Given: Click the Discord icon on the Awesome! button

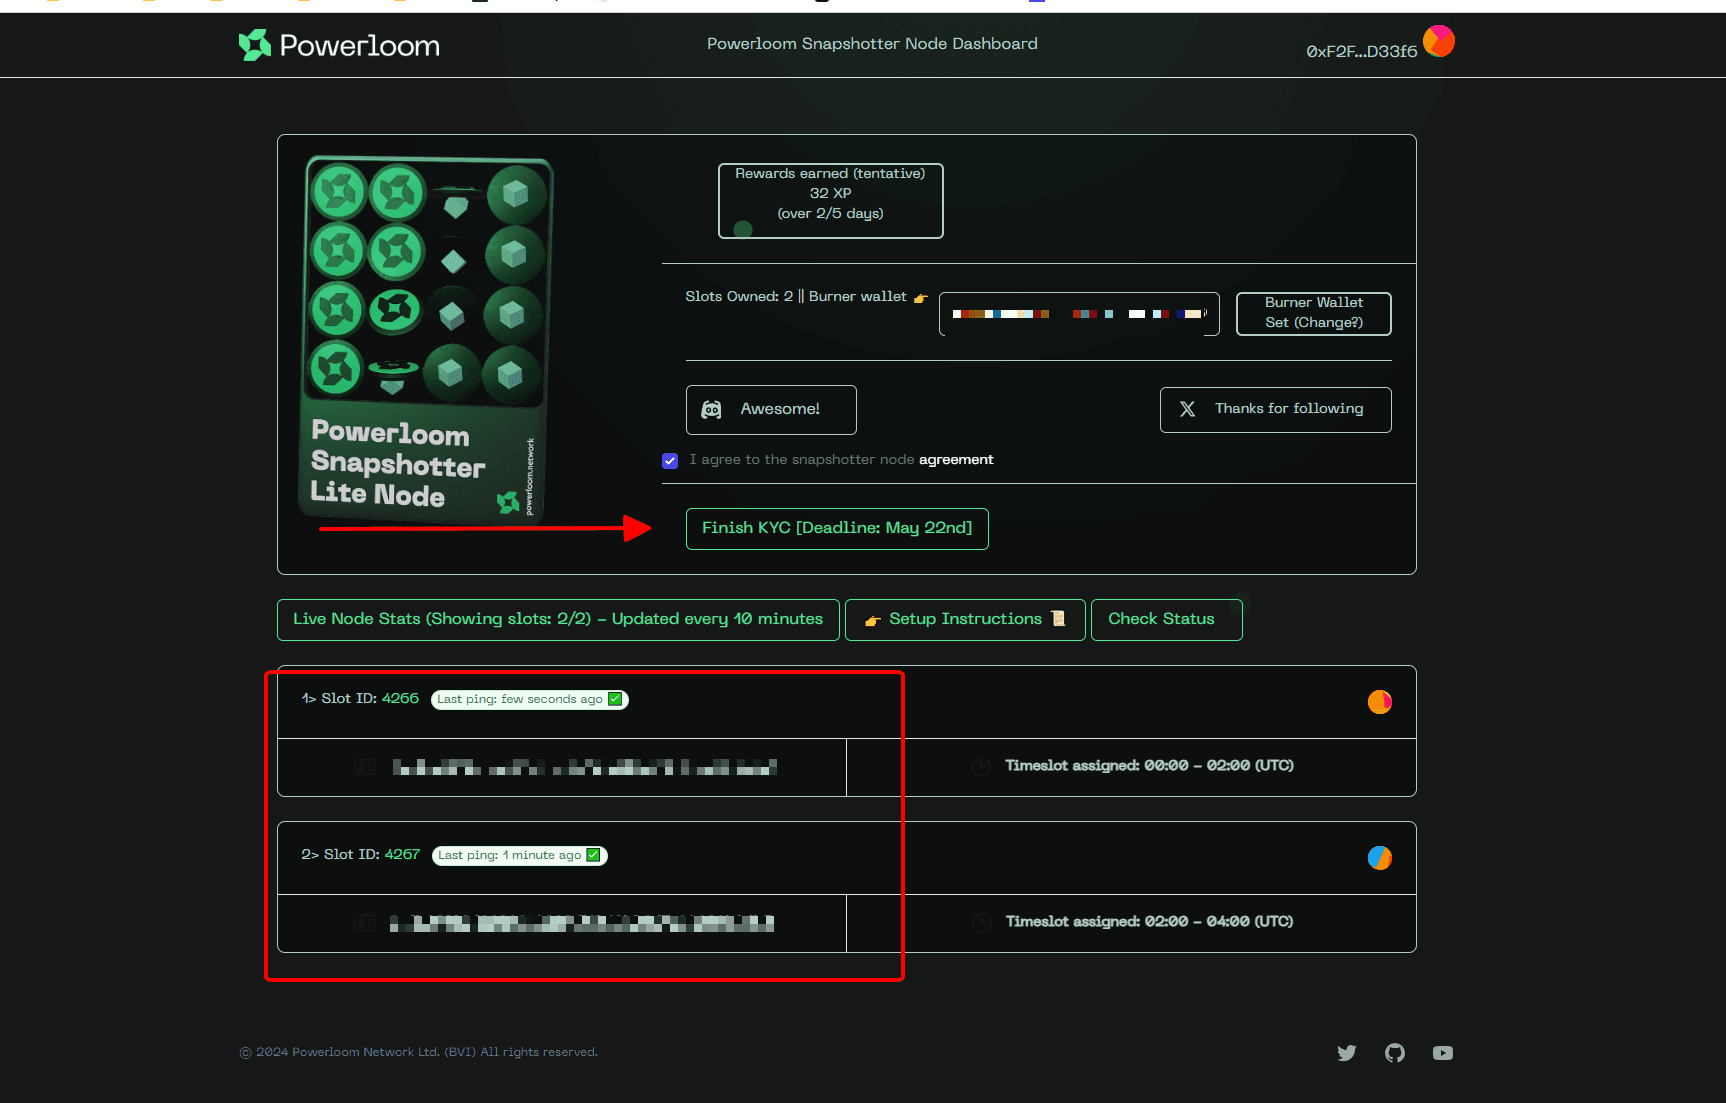Looking at the screenshot, I should pos(711,410).
